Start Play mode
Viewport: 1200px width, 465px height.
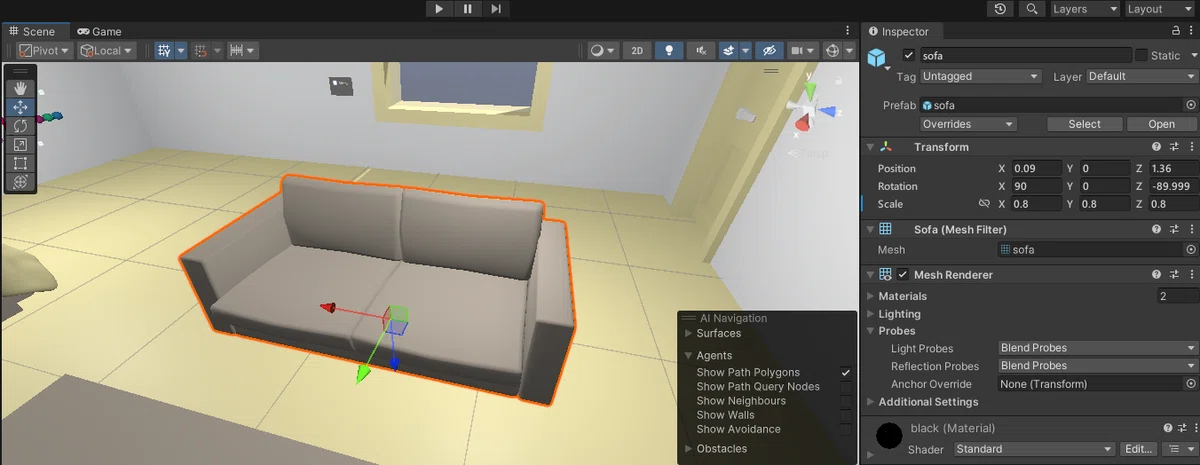[439, 9]
